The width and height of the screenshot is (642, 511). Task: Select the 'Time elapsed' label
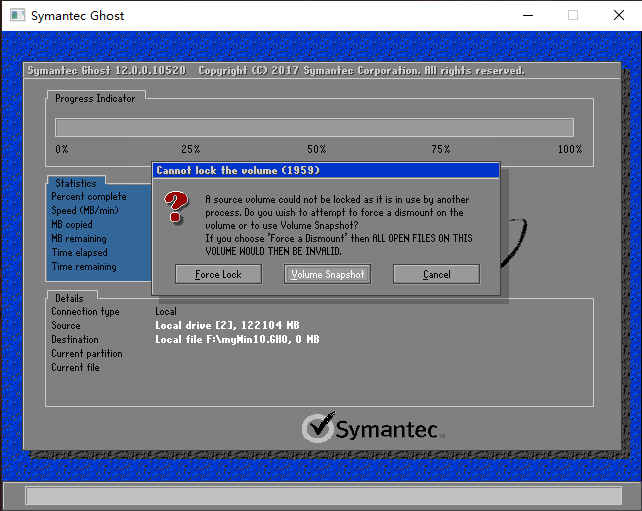coord(79,252)
